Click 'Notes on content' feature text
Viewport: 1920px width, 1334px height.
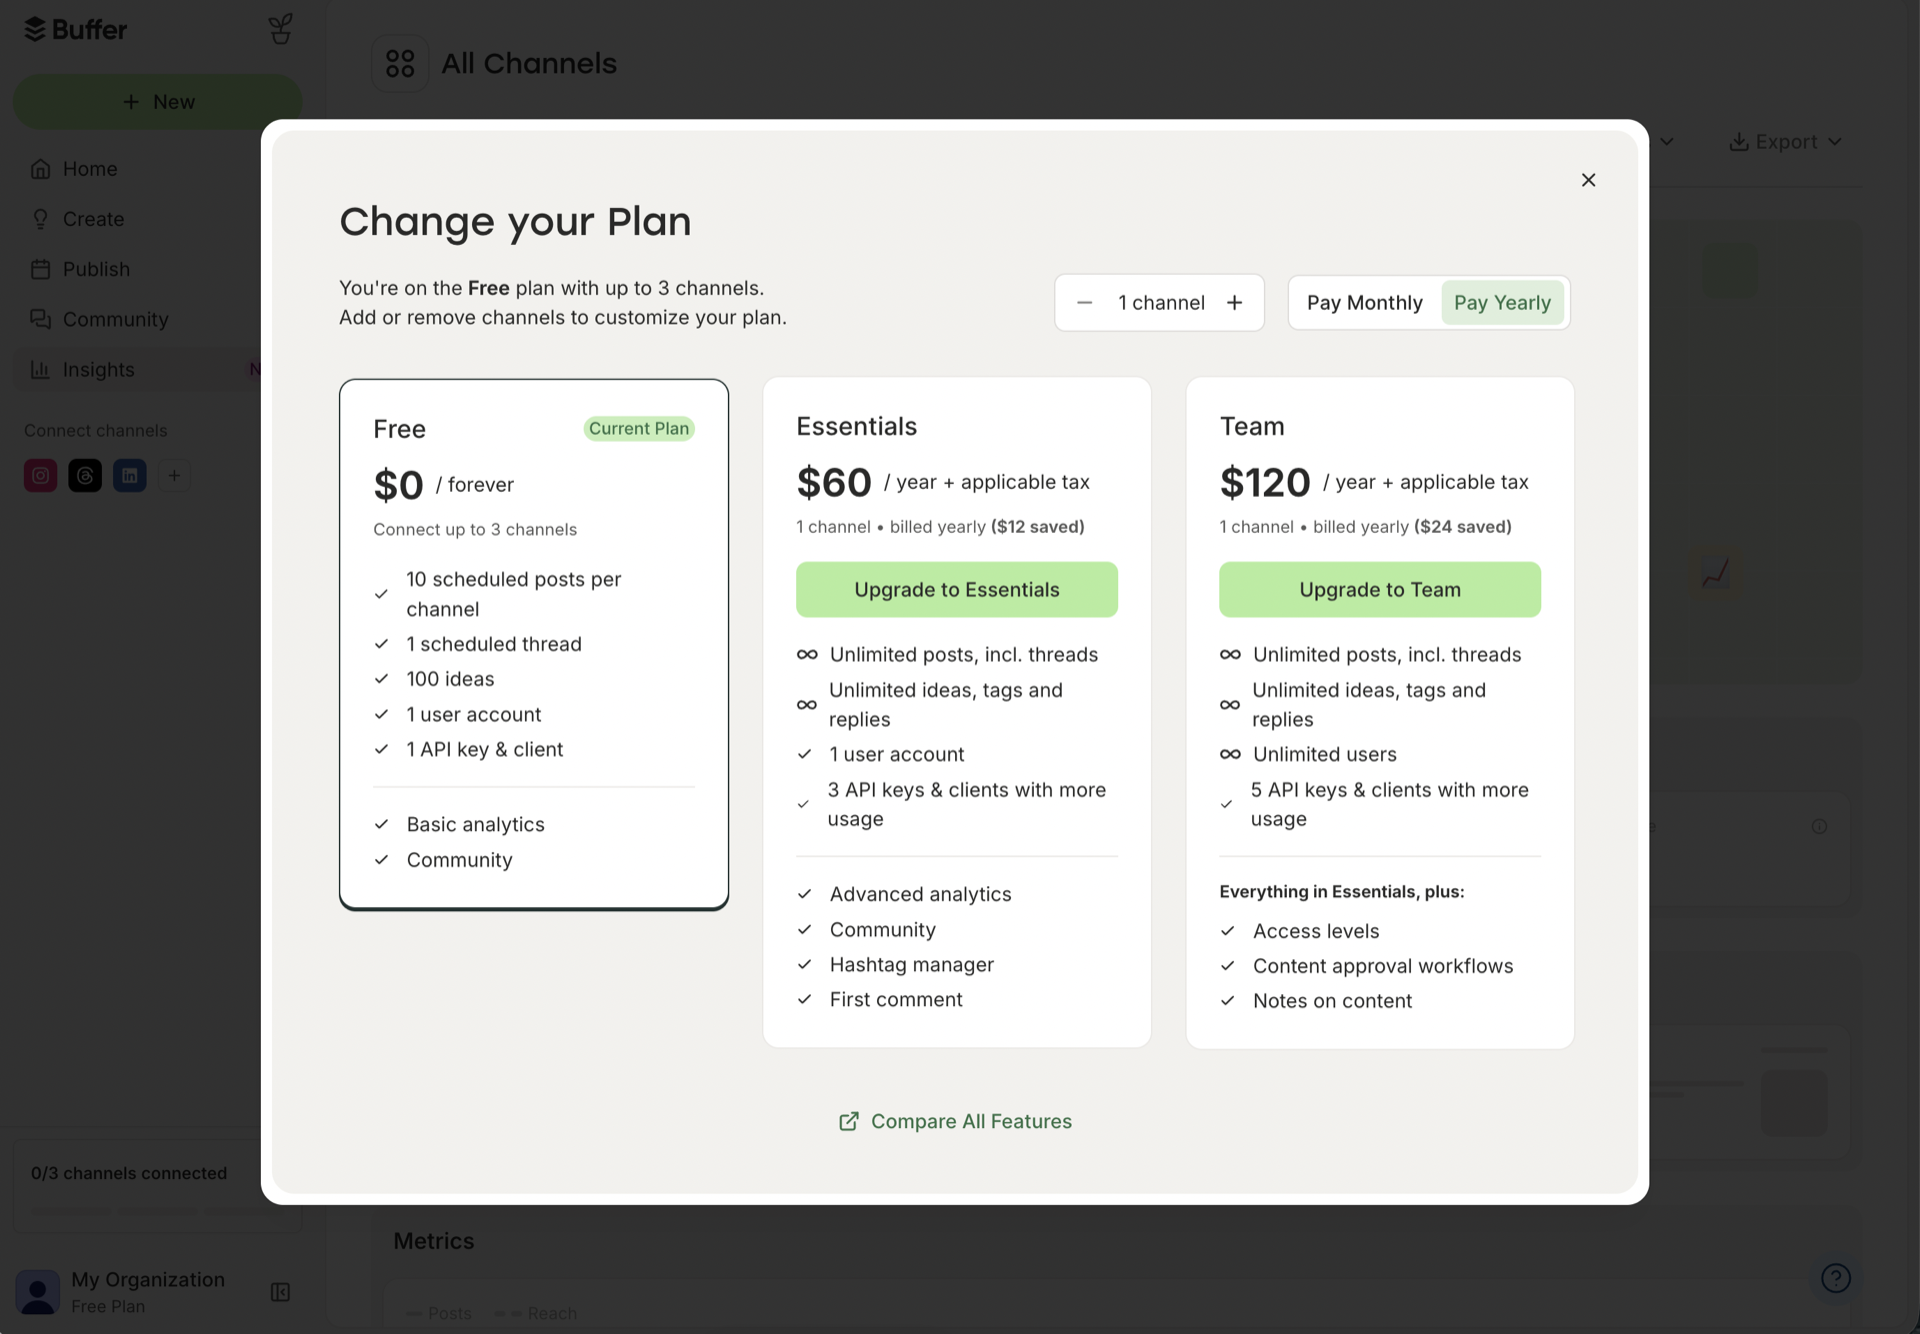[1332, 1001]
